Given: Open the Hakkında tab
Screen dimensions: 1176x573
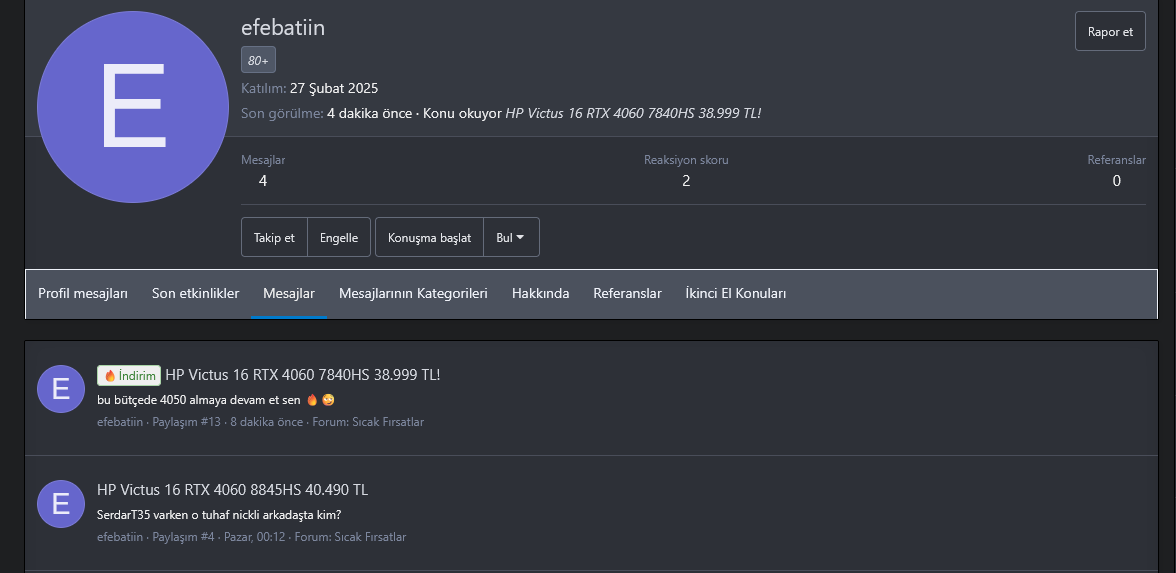Looking at the screenshot, I should click(x=540, y=293).
